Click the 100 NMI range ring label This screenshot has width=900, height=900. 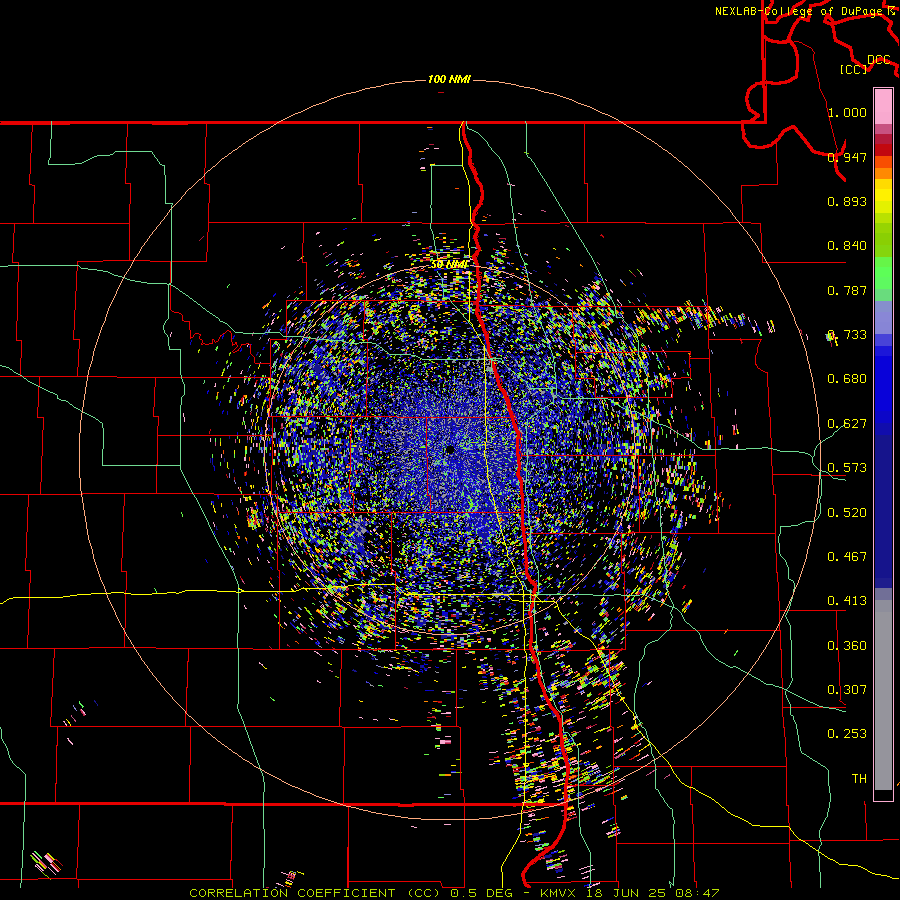(449, 79)
